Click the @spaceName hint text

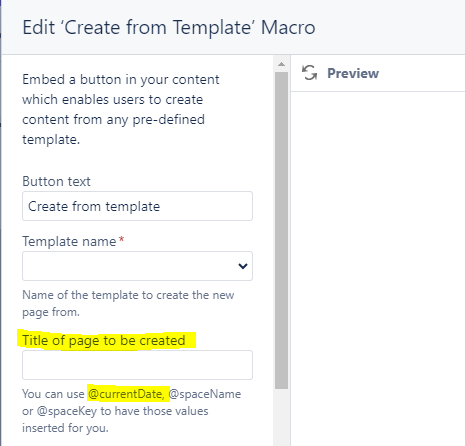205,394
